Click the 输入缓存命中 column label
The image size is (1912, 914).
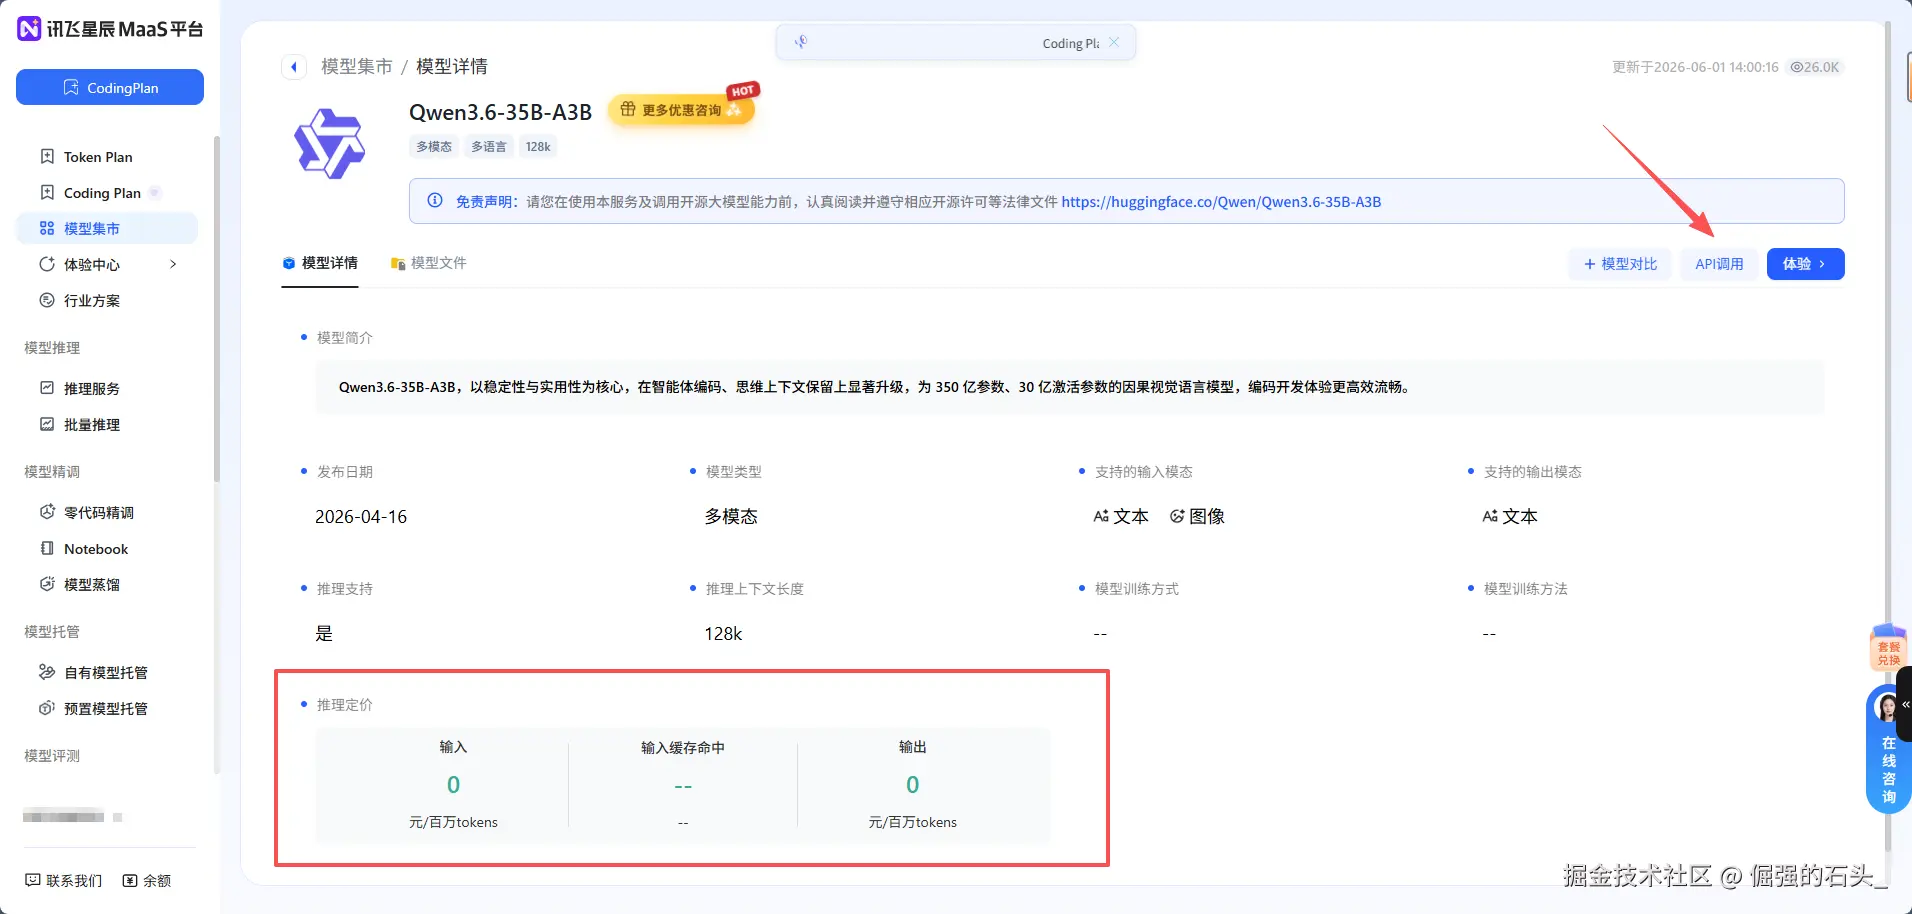click(x=683, y=748)
